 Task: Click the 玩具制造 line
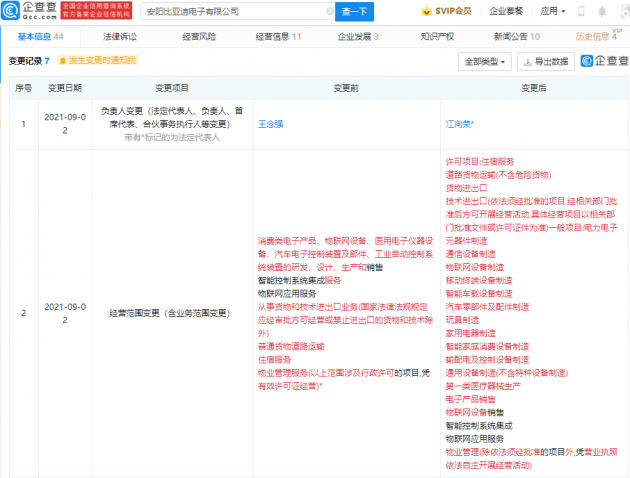462,320
